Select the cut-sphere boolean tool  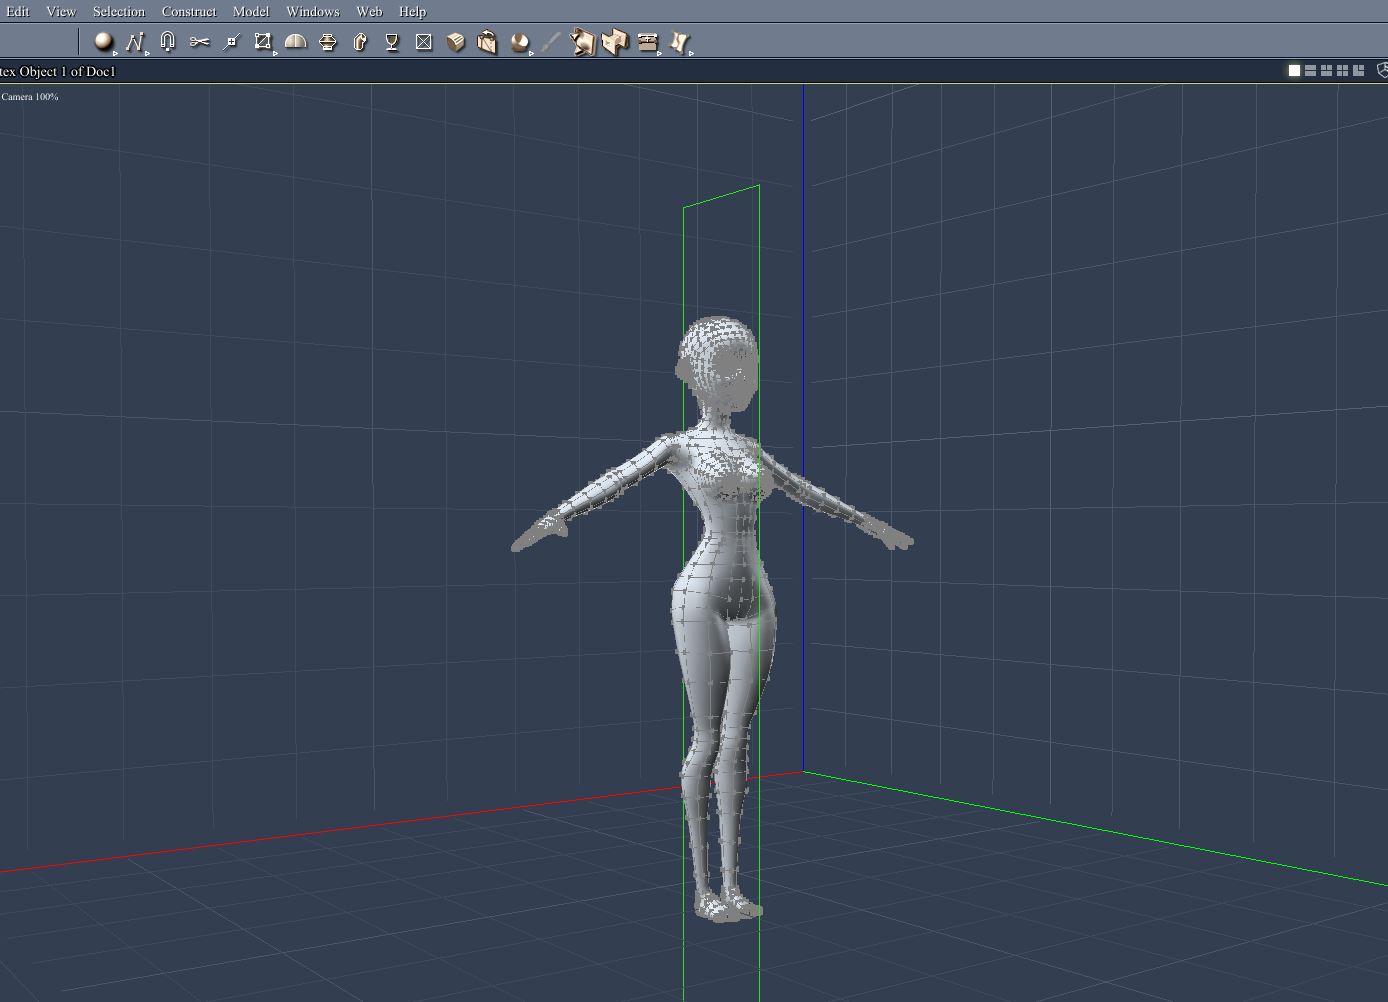coord(519,42)
